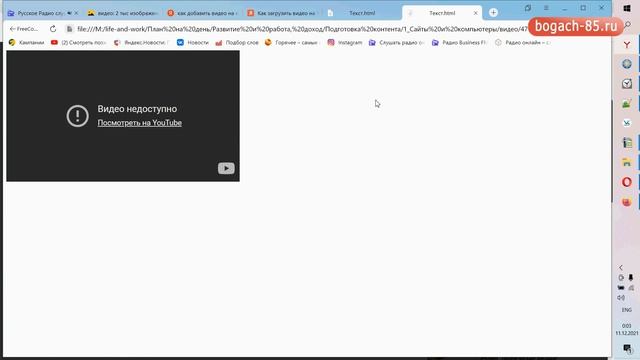Open the white round blue-logo app on the taskbar
Image resolution: width=640 pixels, height=360 pixels.
[x=627, y=123]
